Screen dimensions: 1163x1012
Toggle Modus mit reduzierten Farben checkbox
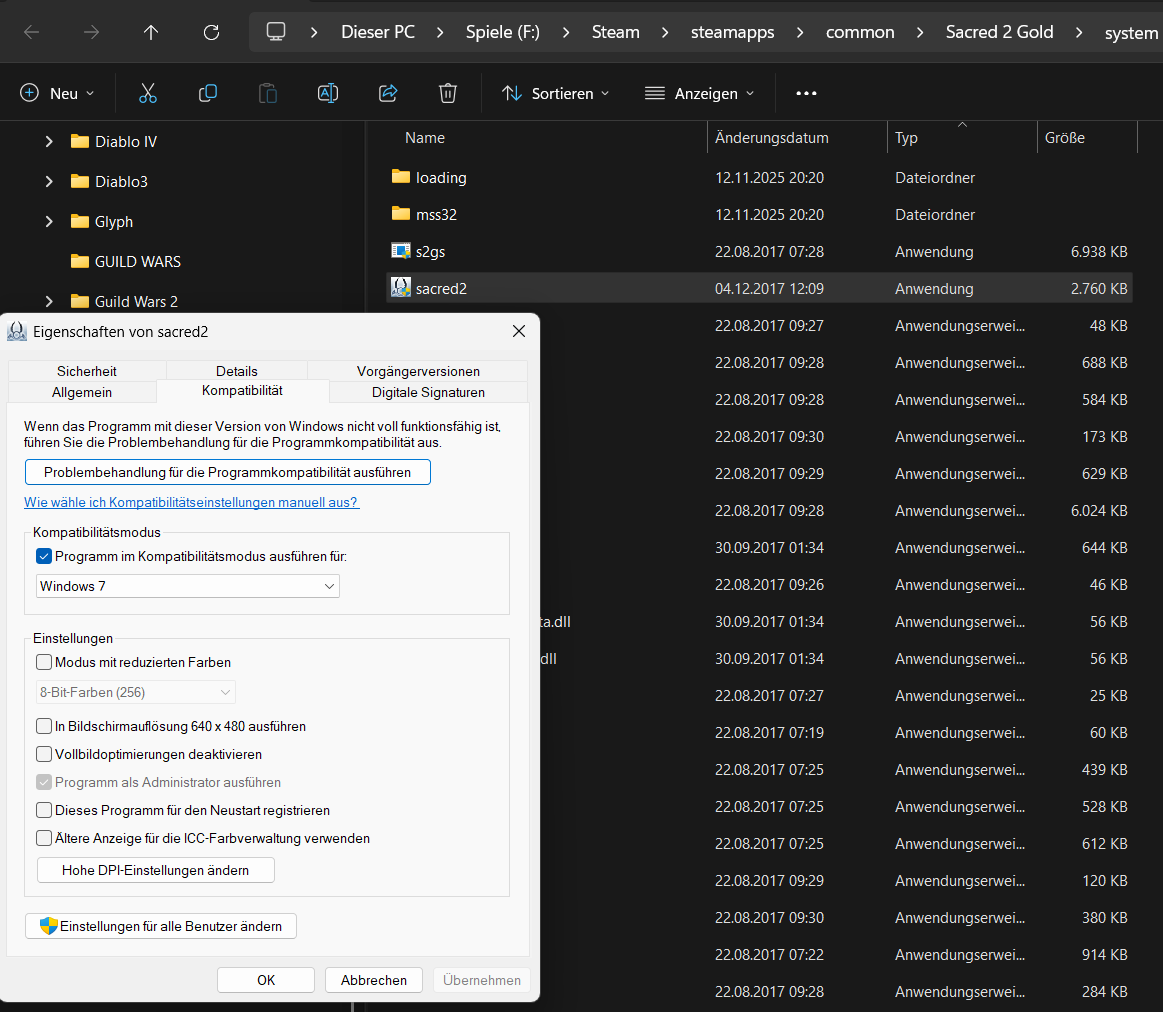click(x=44, y=662)
